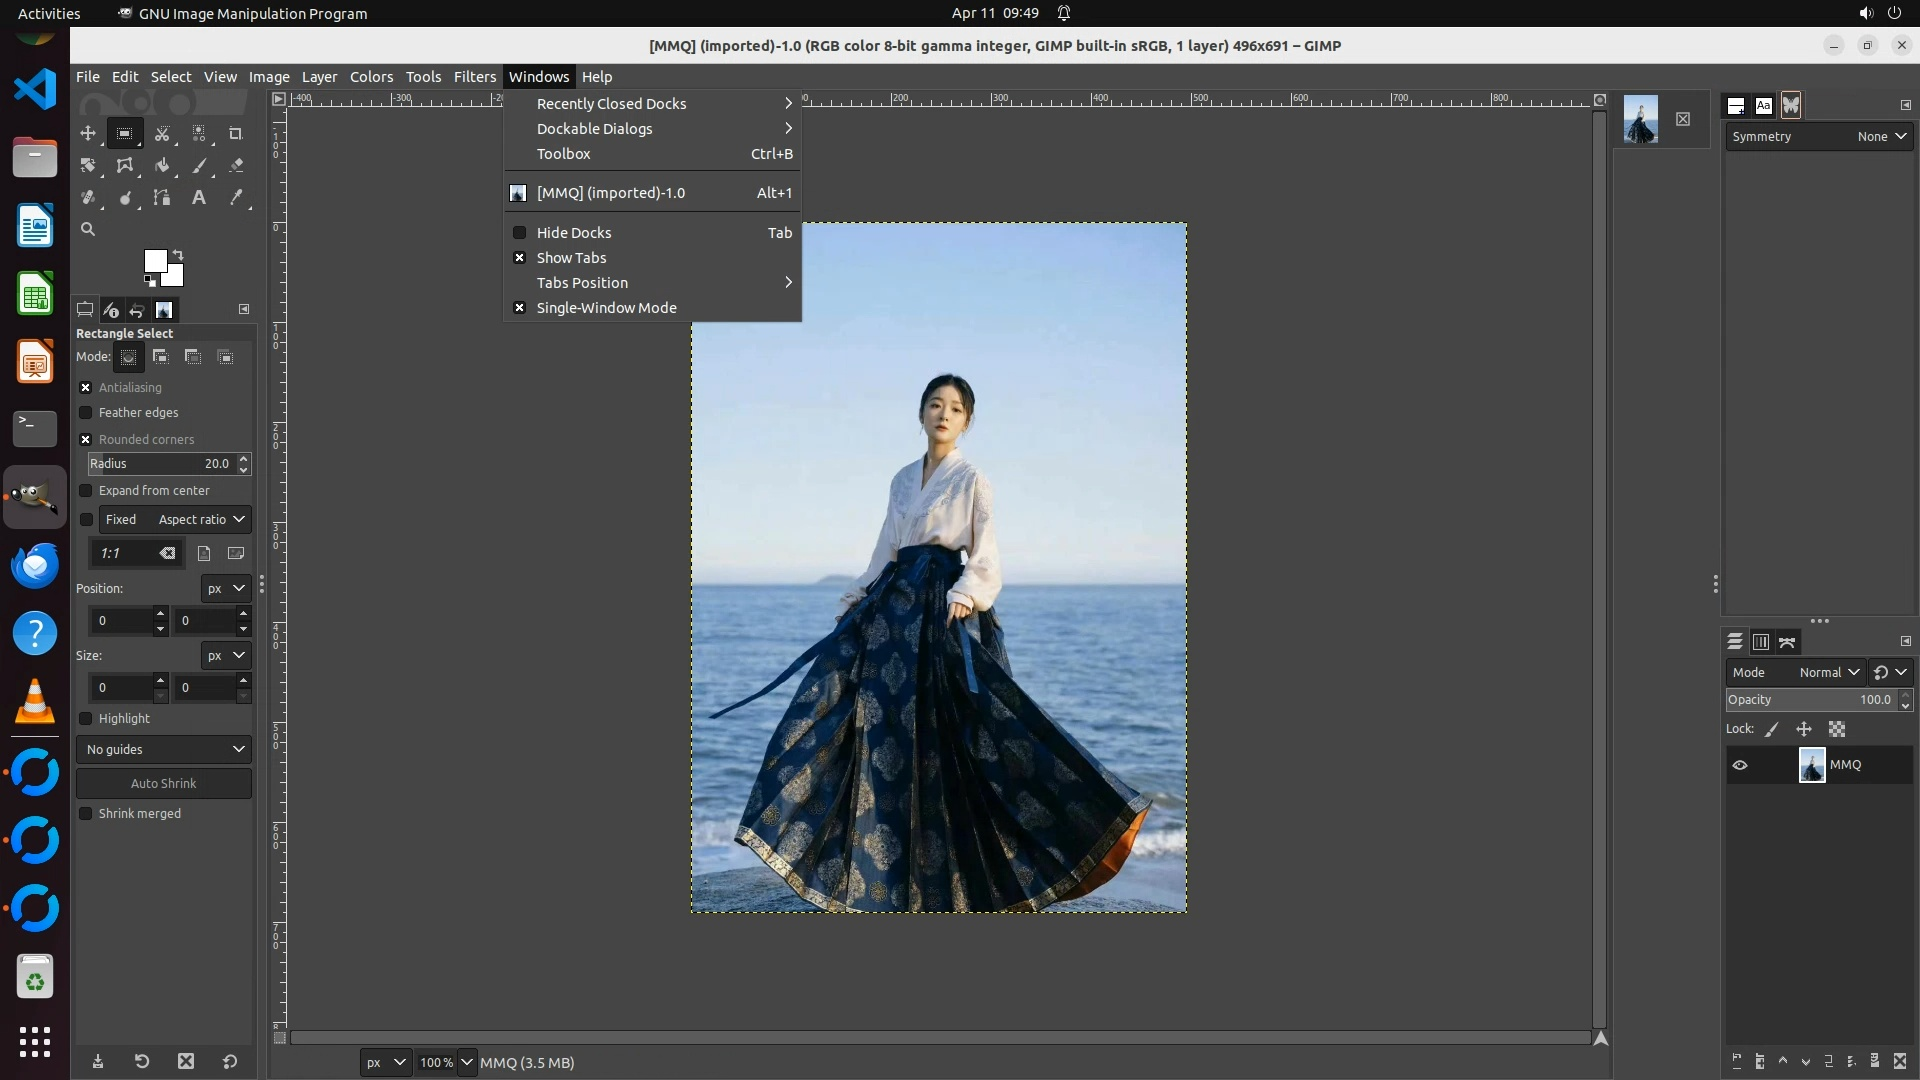Select the Paintbrush tool
This screenshot has height=1080, width=1920.
(x=199, y=166)
